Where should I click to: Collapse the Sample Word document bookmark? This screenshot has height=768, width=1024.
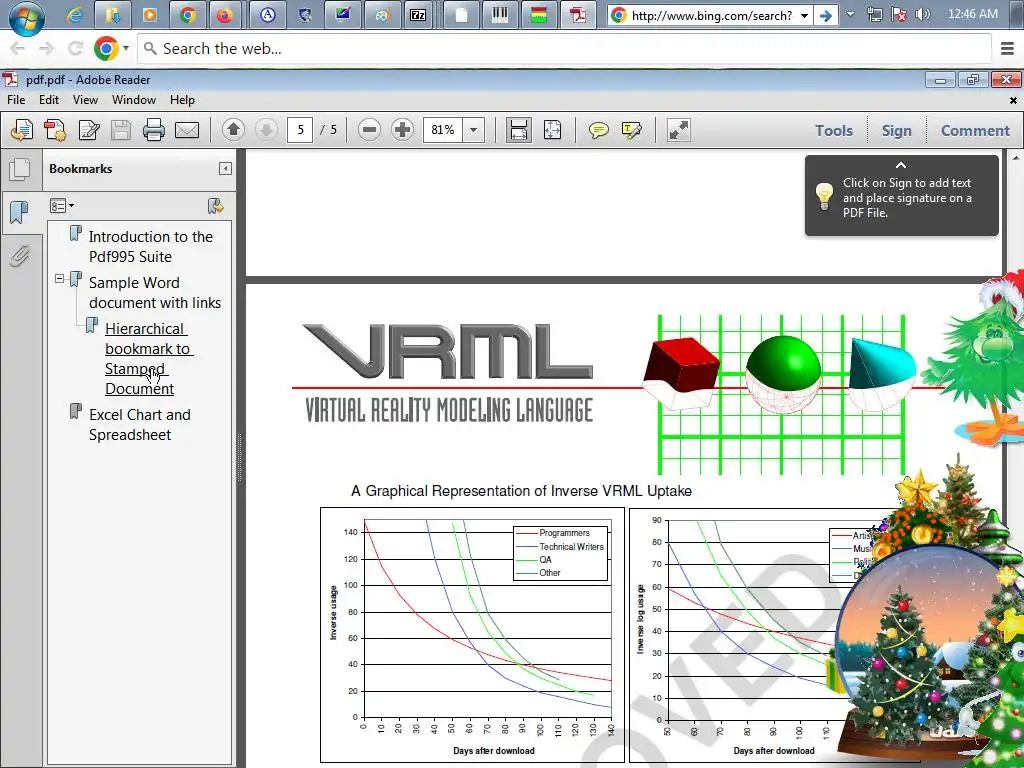59,279
